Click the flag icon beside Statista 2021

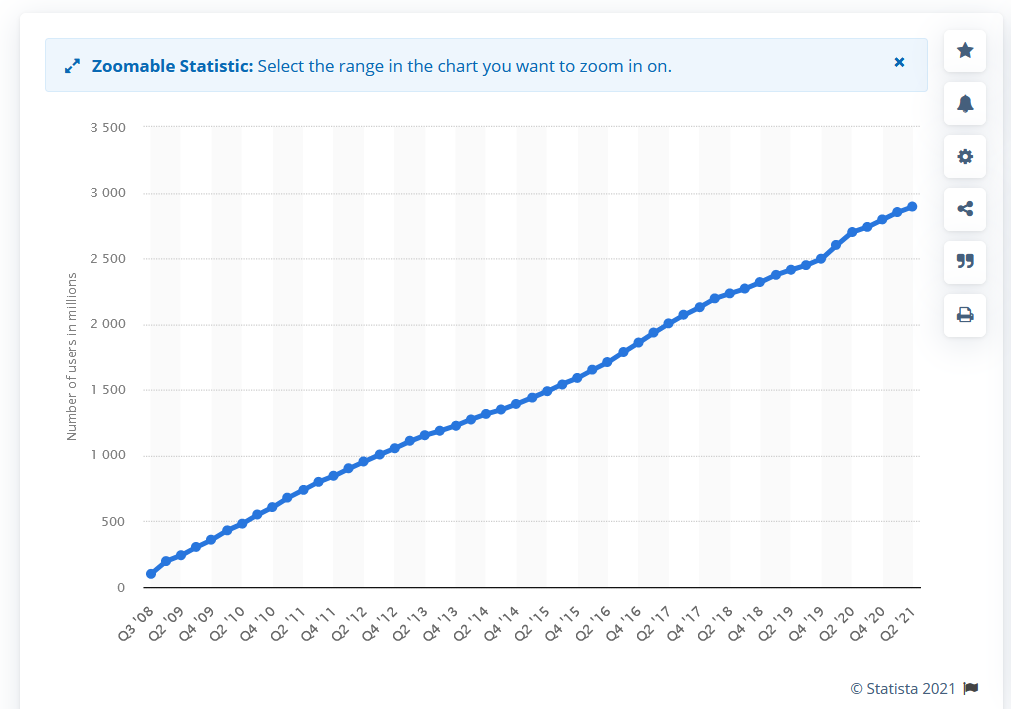[x=970, y=688]
